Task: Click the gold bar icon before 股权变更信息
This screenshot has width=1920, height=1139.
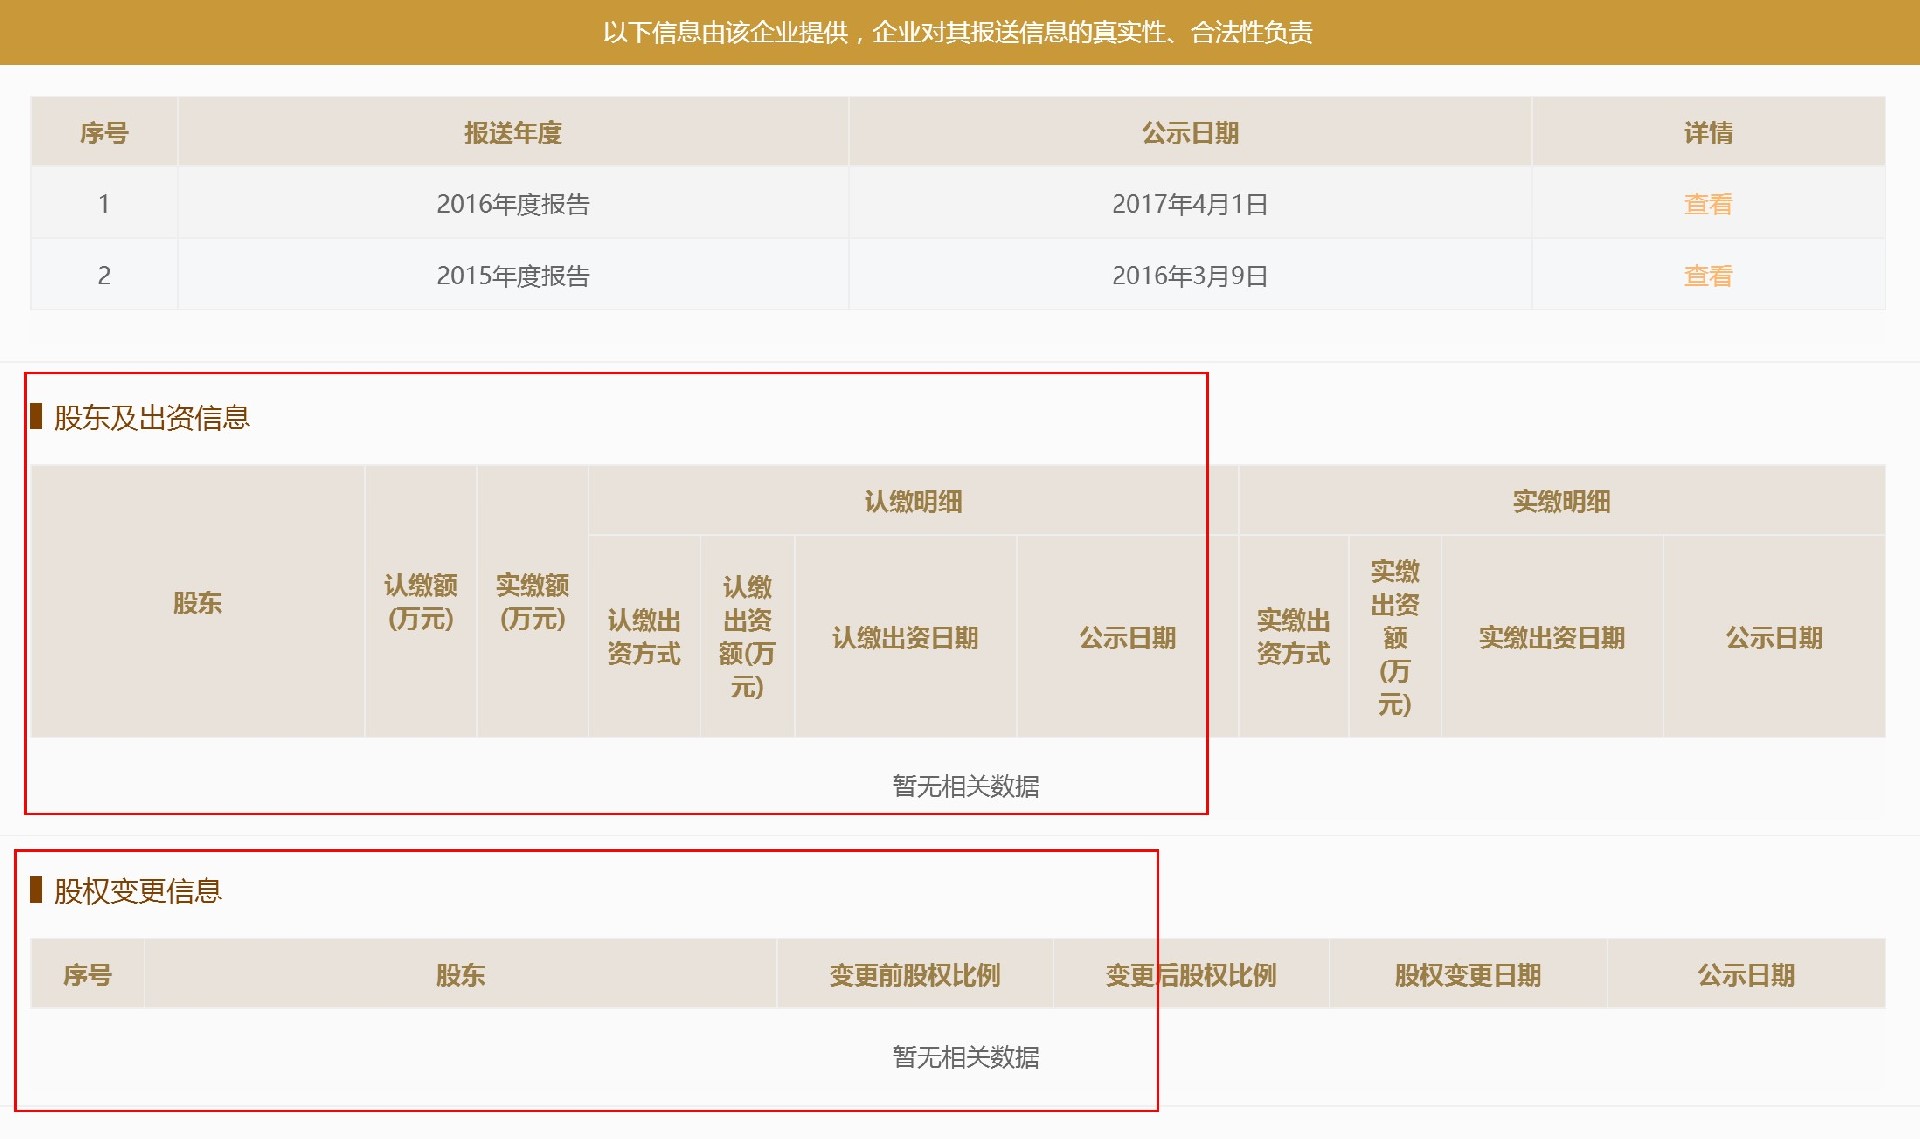Action: pos(38,891)
